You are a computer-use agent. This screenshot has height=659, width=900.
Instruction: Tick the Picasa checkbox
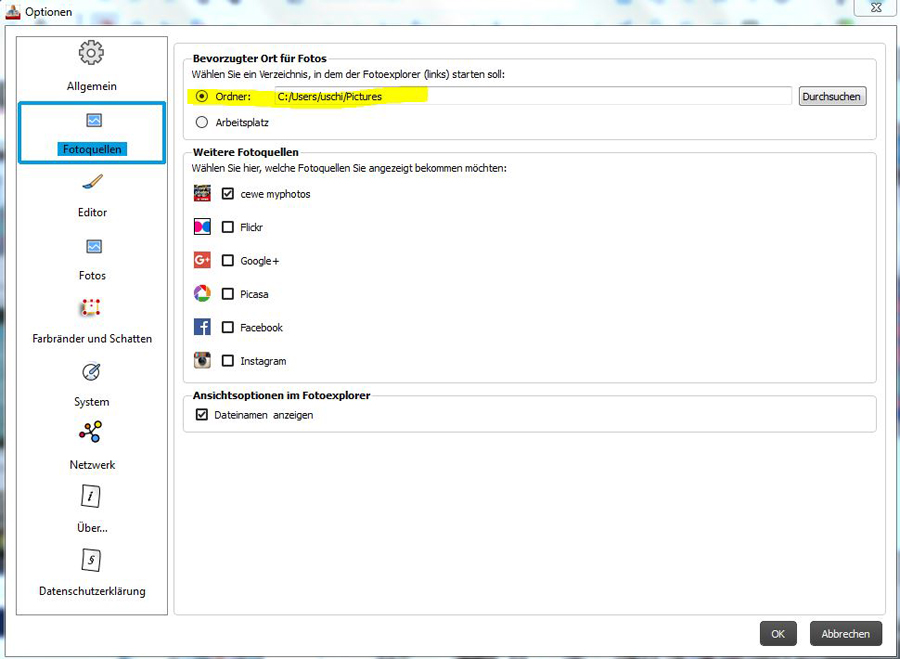pos(228,294)
